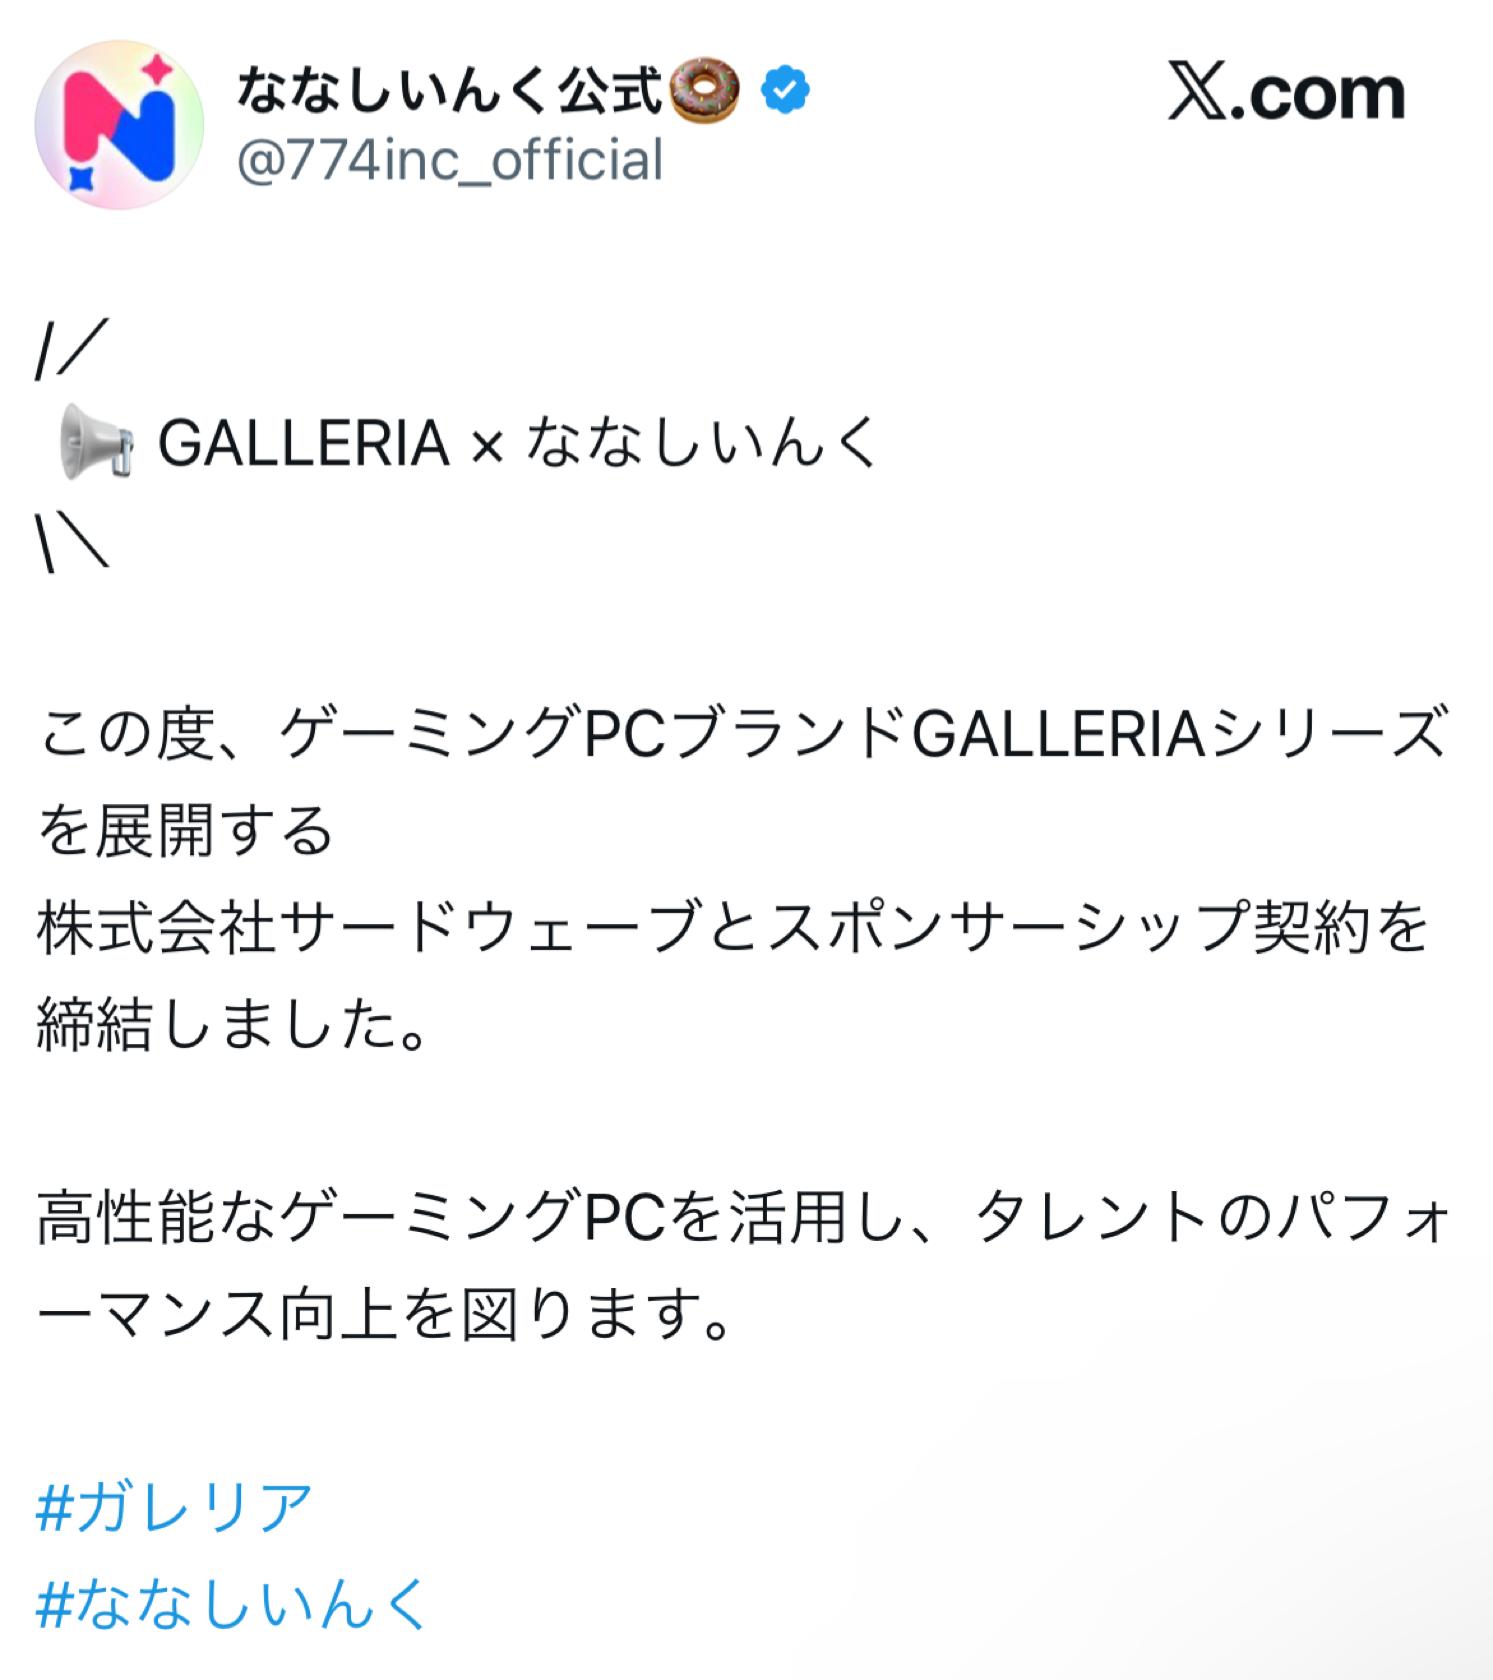Open the #ガレリア hashtag

pyautogui.click(x=175, y=1507)
